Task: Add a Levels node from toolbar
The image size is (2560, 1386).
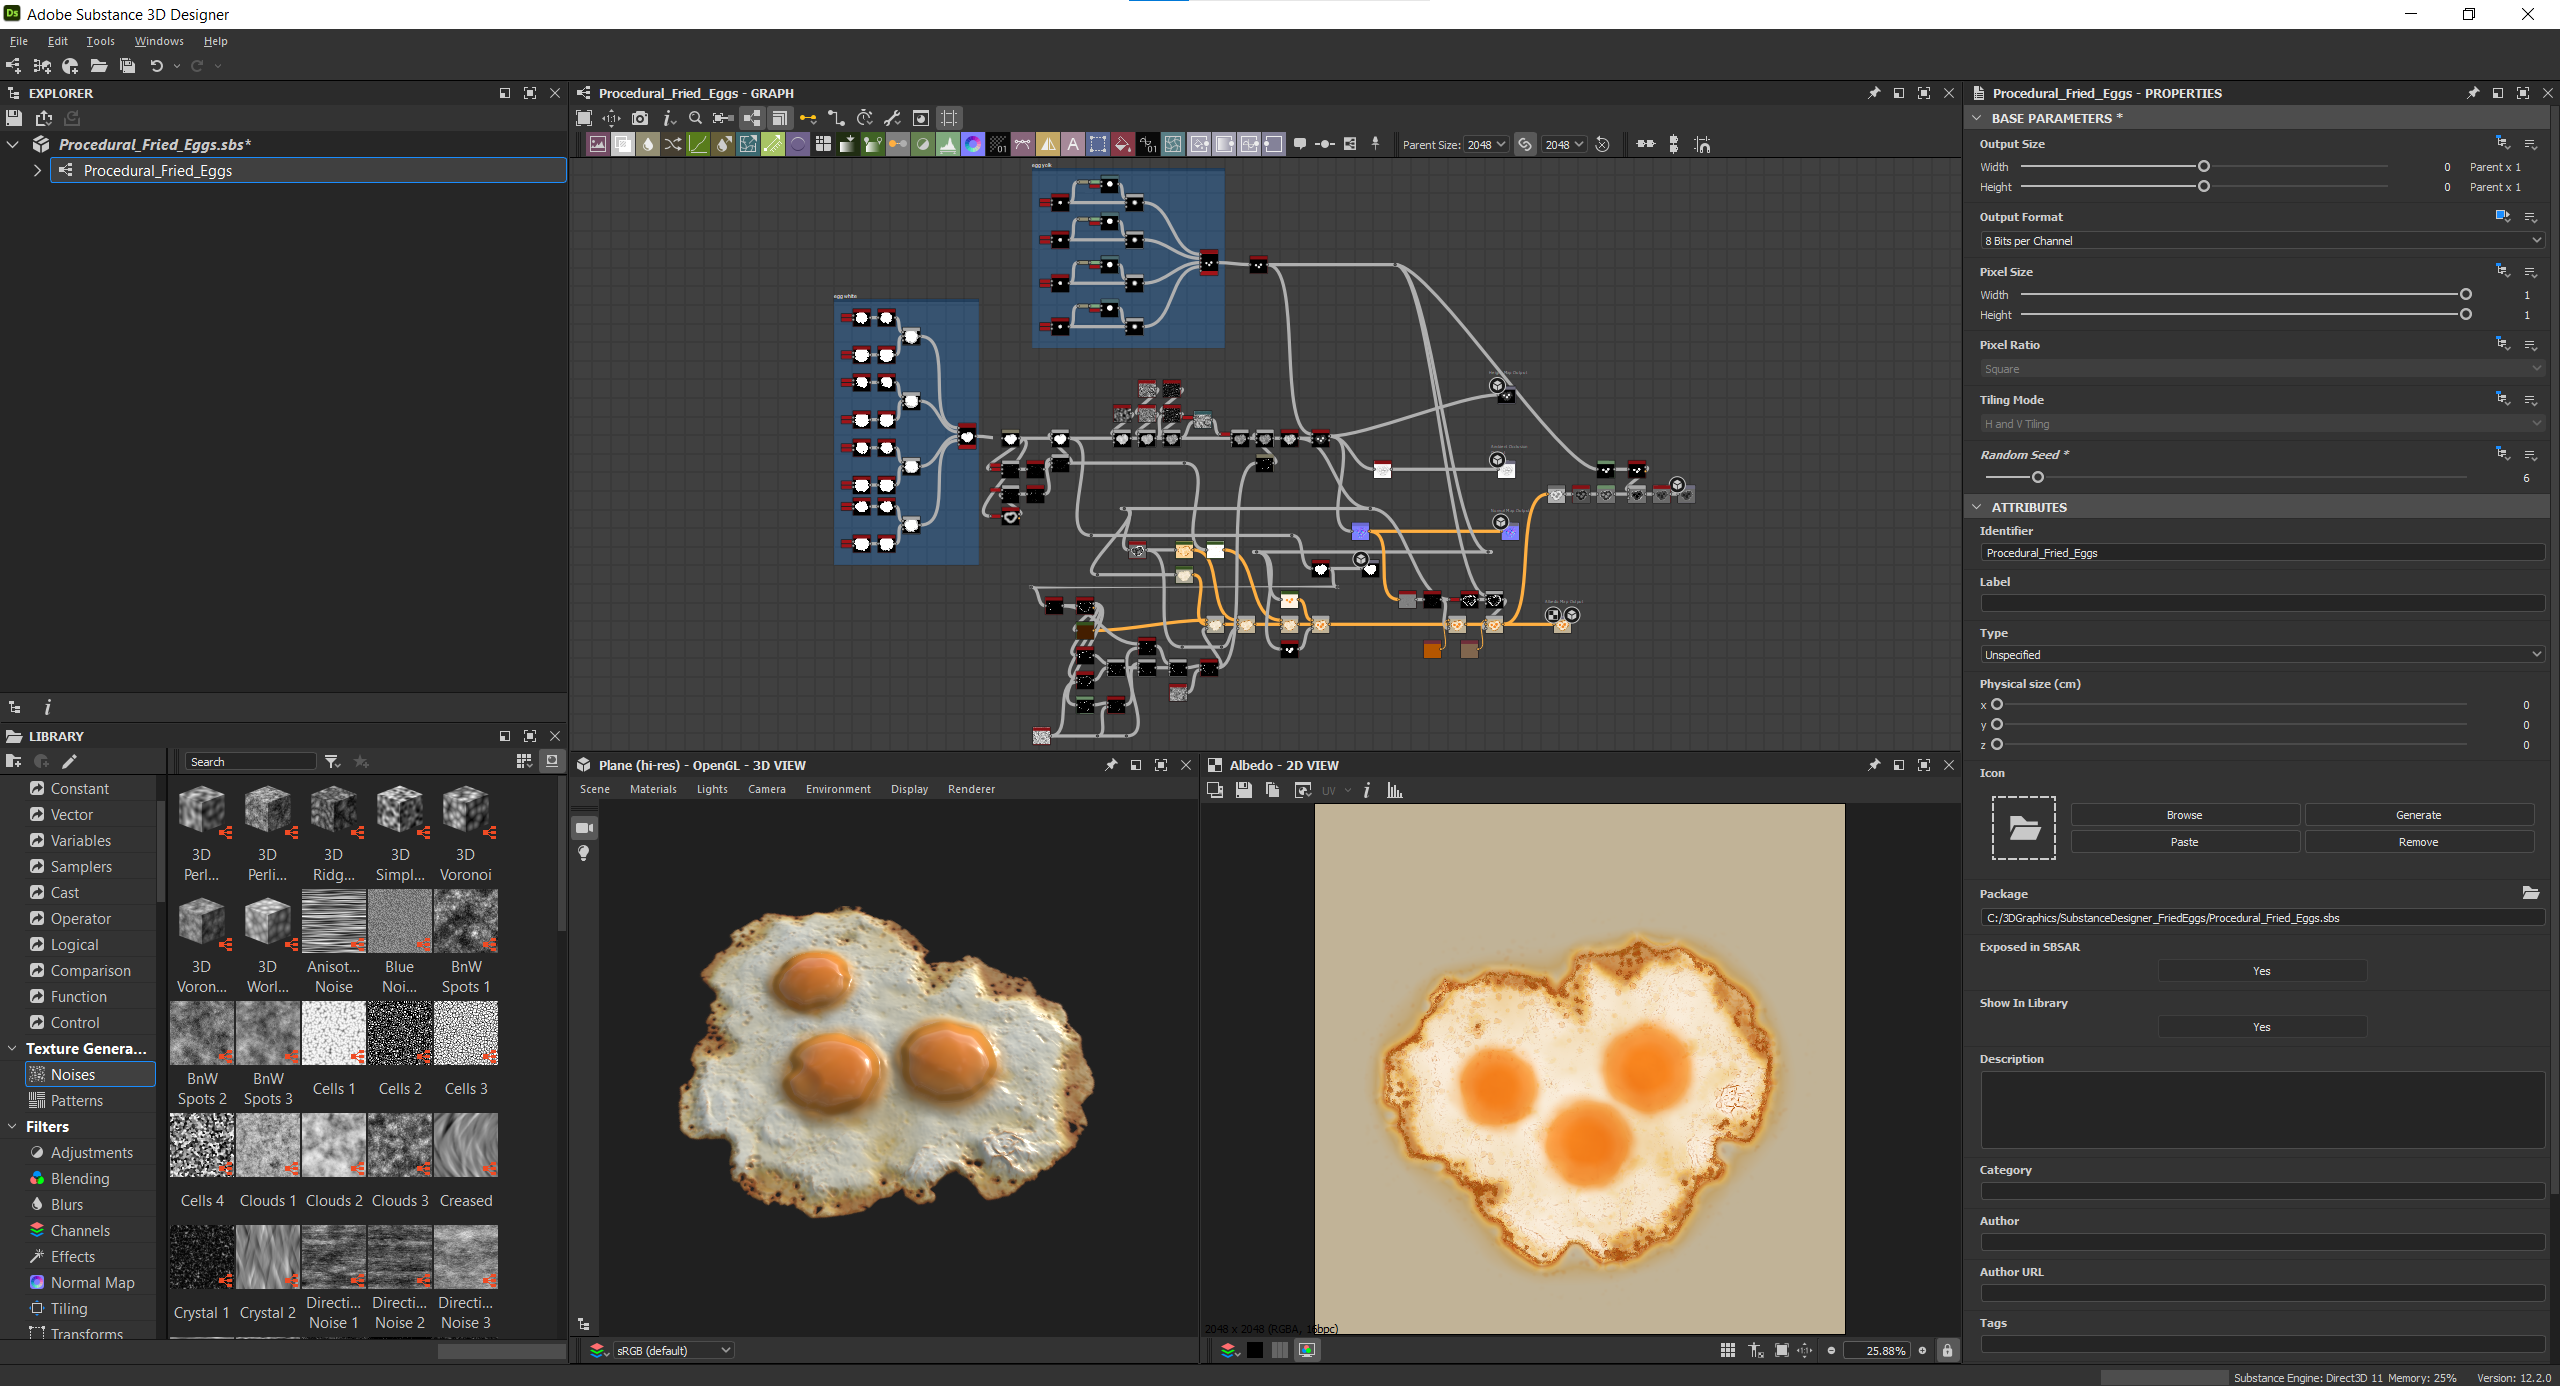Action: 947,144
